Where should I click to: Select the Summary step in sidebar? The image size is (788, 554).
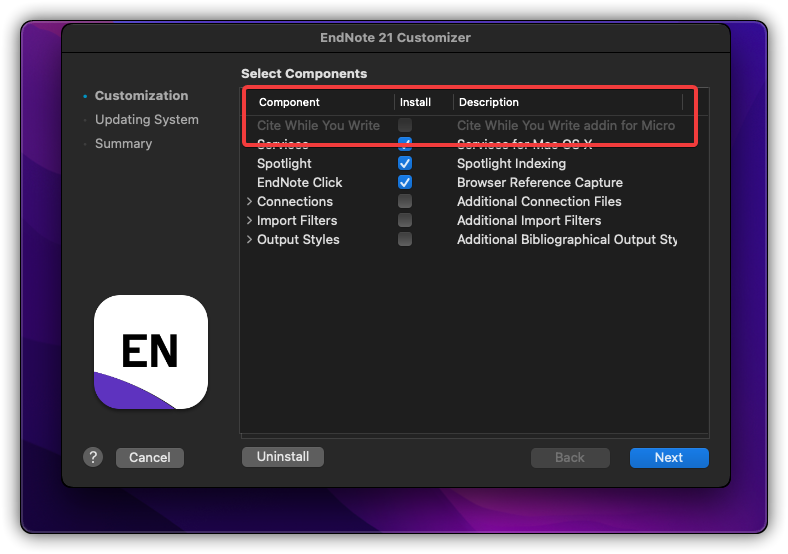click(x=124, y=144)
